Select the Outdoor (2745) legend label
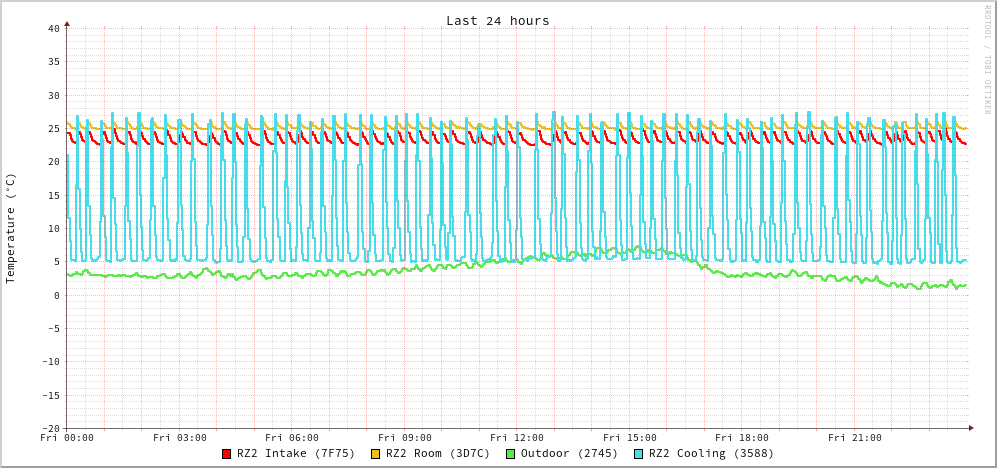Image resolution: width=997 pixels, height=468 pixels. [569, 454]
